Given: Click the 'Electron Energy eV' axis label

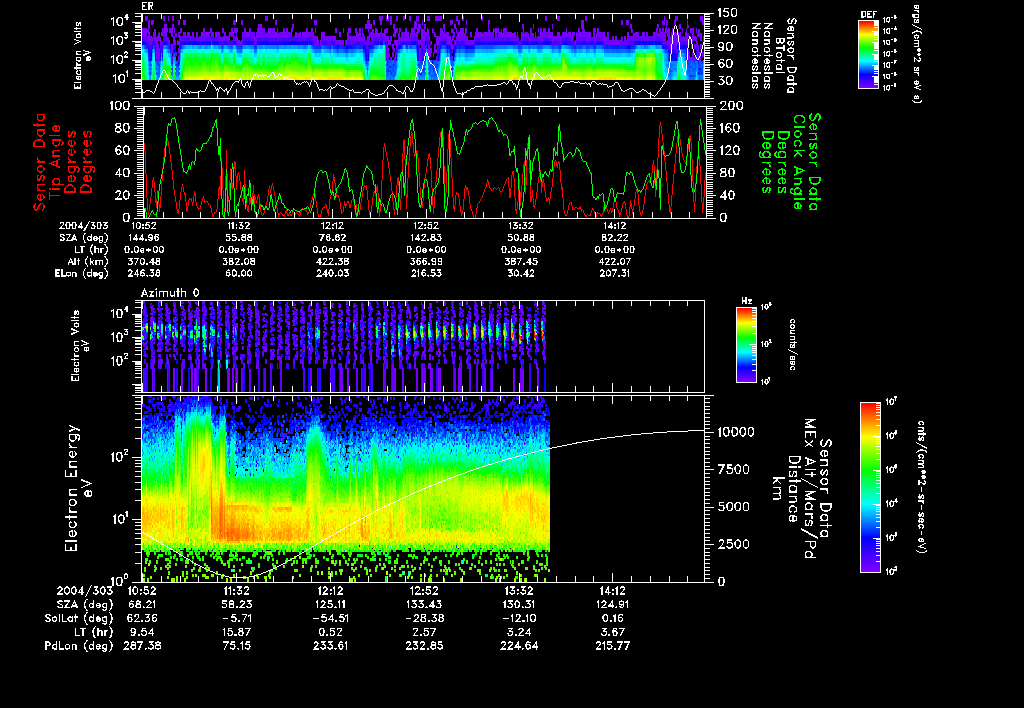Looking at the screenshot, I should point(78,489).
